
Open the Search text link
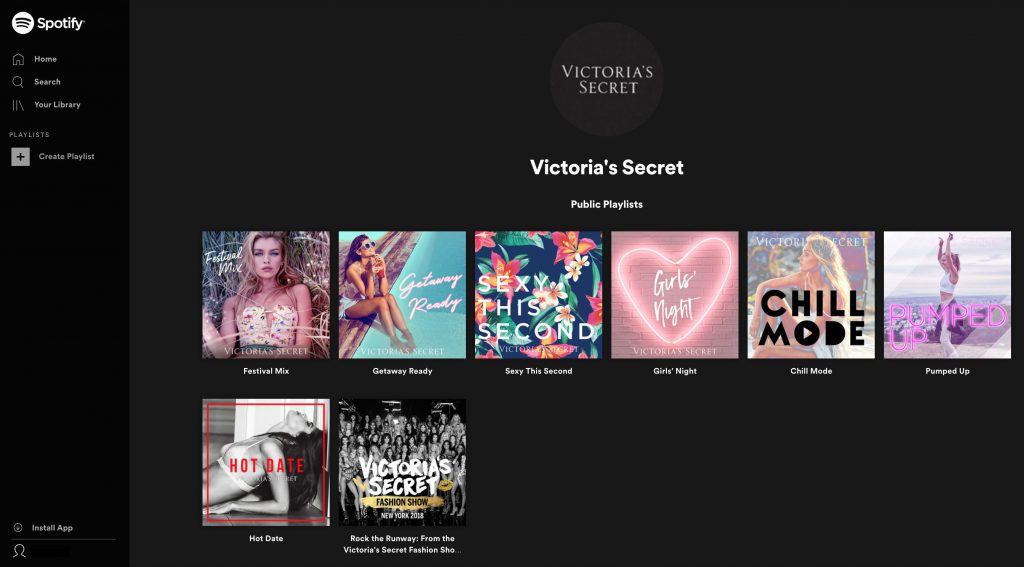47,82
